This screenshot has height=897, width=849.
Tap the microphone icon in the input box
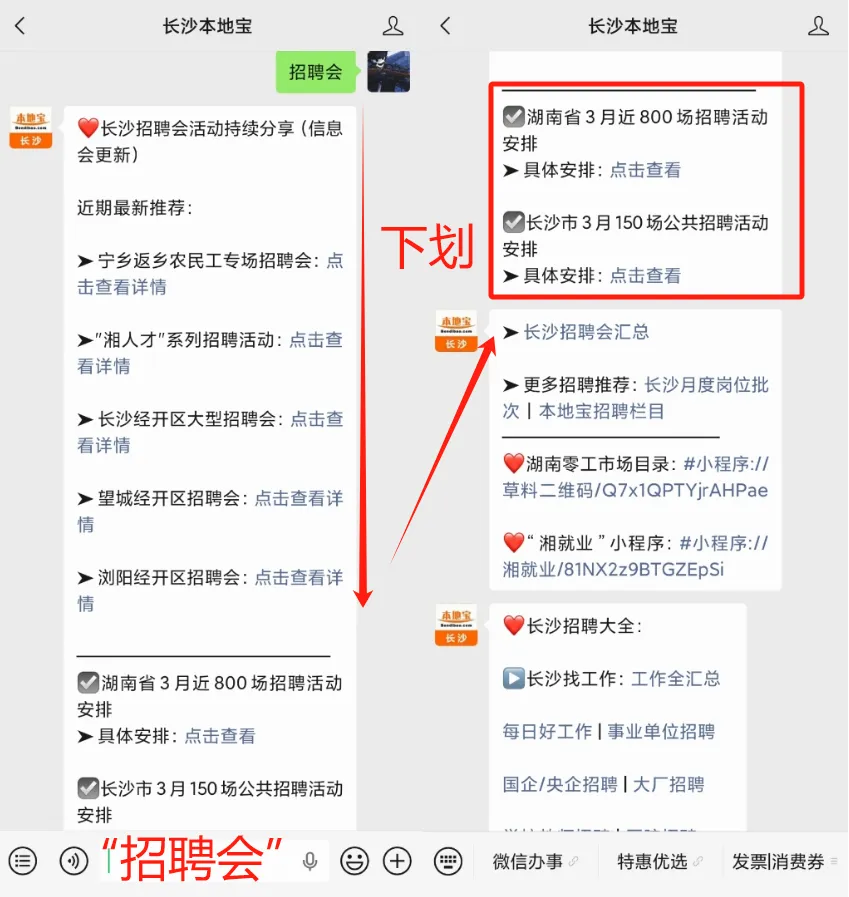coord(310,861)
